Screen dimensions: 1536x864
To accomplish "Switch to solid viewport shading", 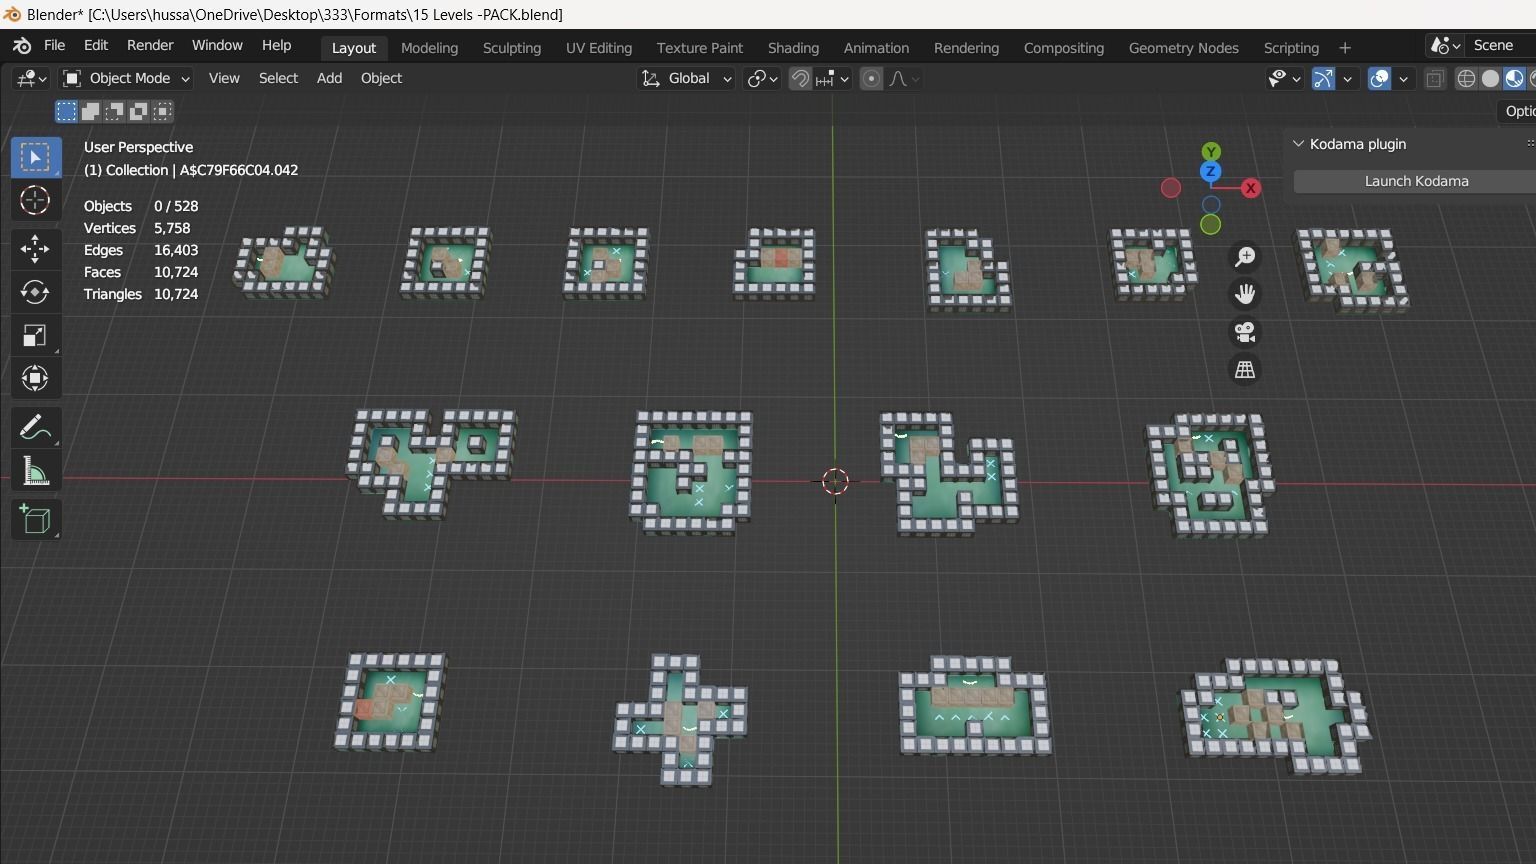I will point(1490,79).
